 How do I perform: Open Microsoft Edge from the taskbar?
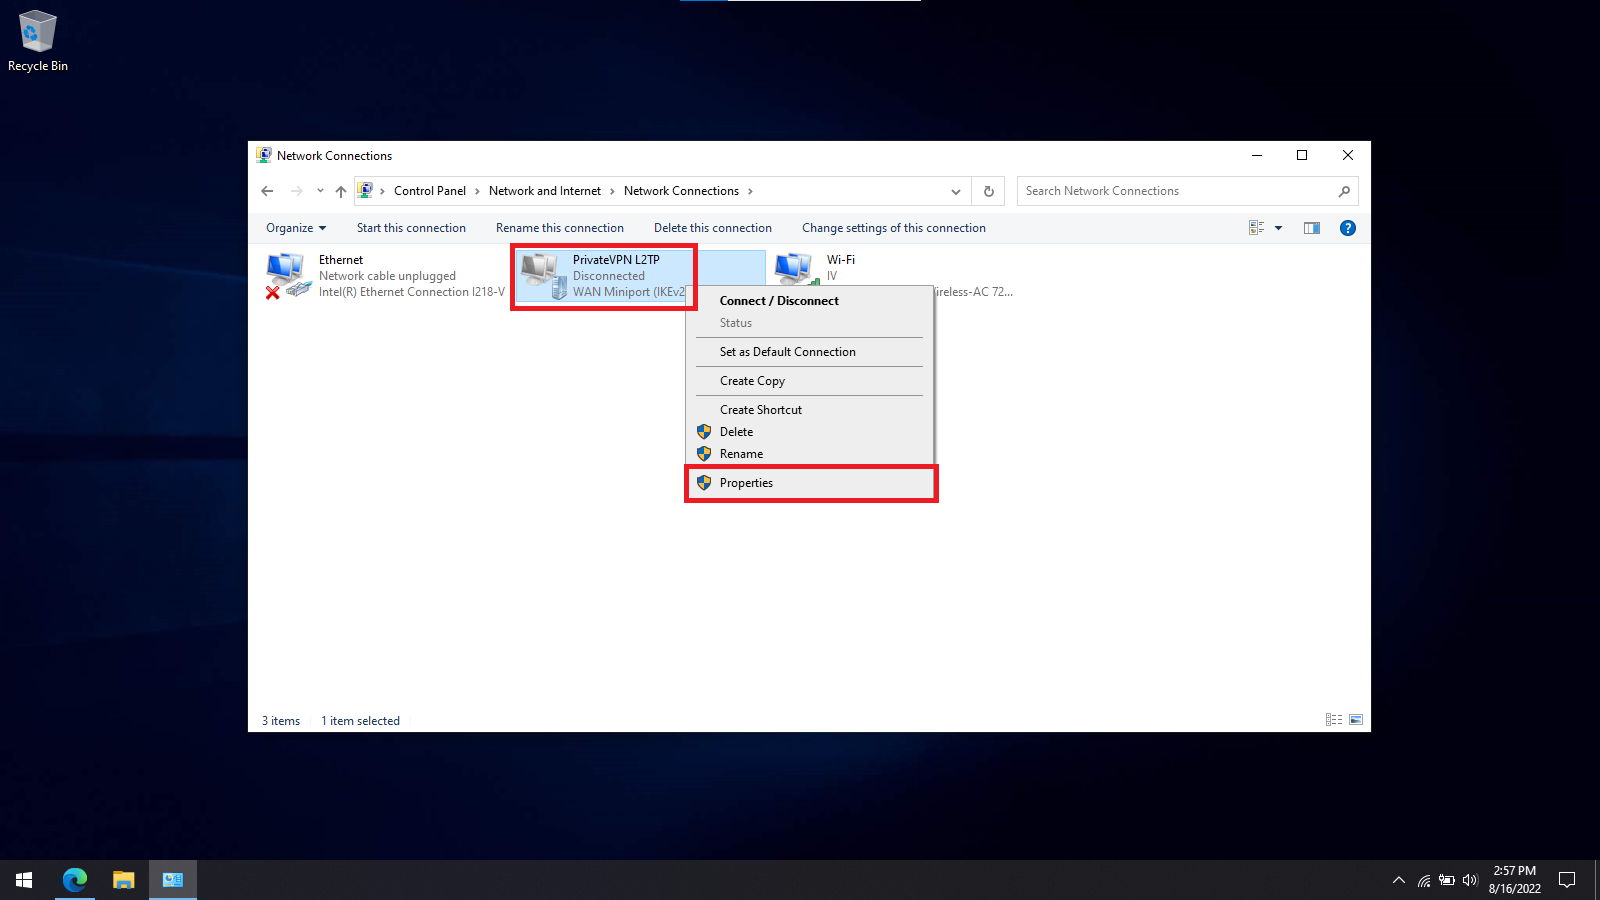tap(75, 880)
